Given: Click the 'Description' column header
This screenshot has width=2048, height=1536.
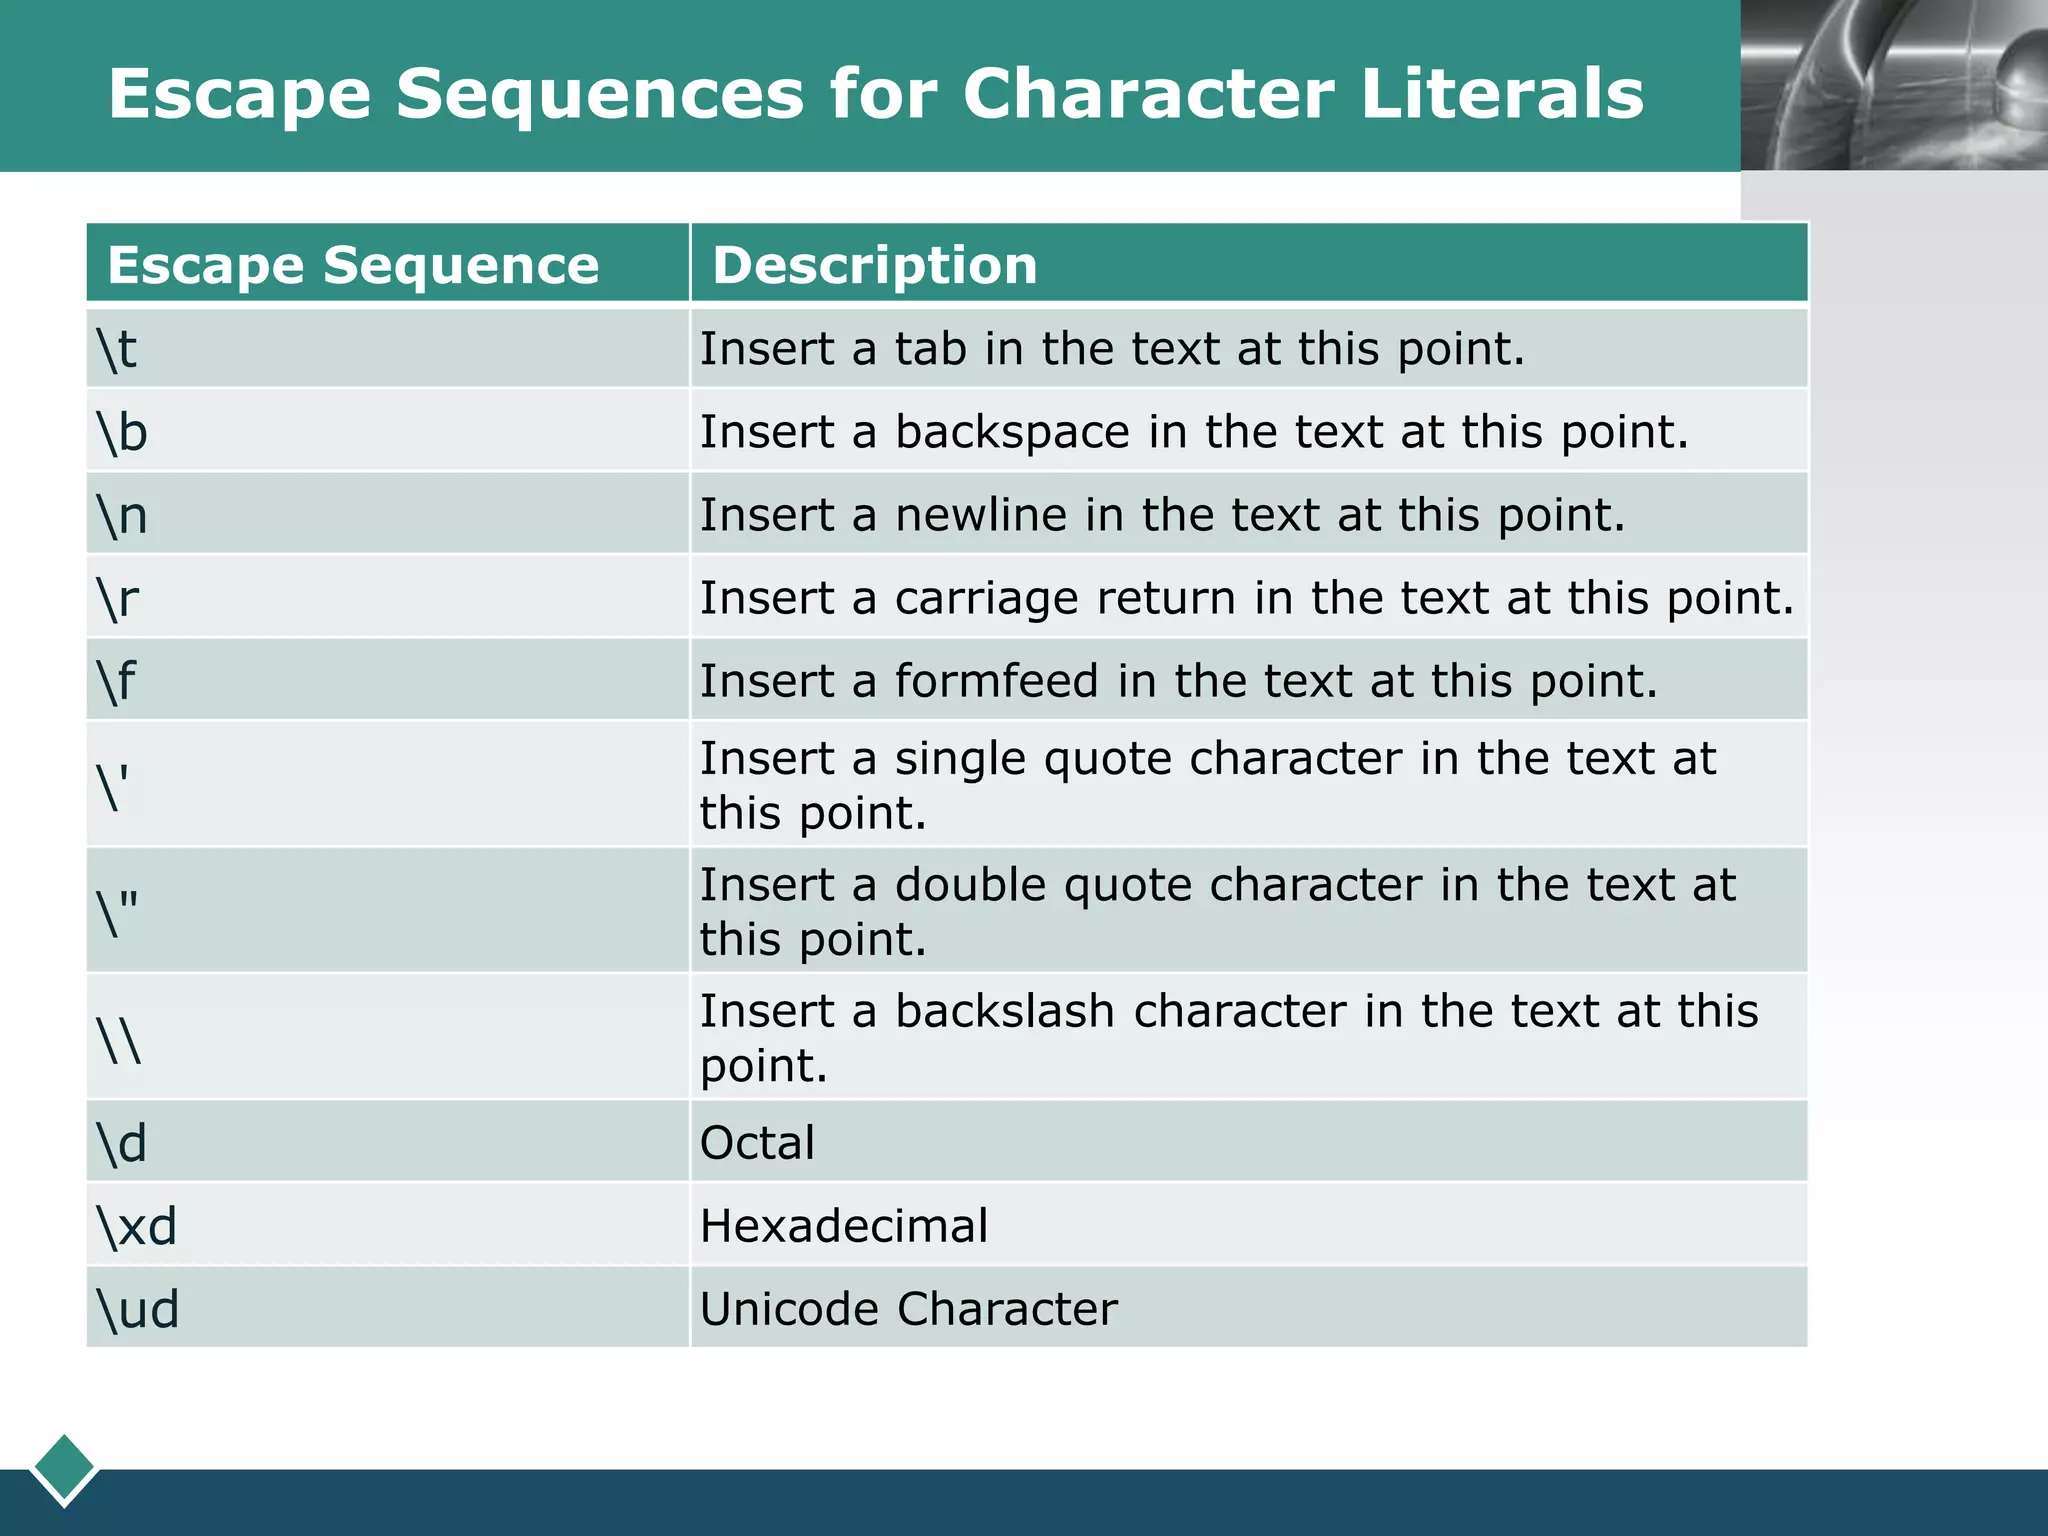Looking at the screenshot, I should pyautogui.click(x=874, y=265).
